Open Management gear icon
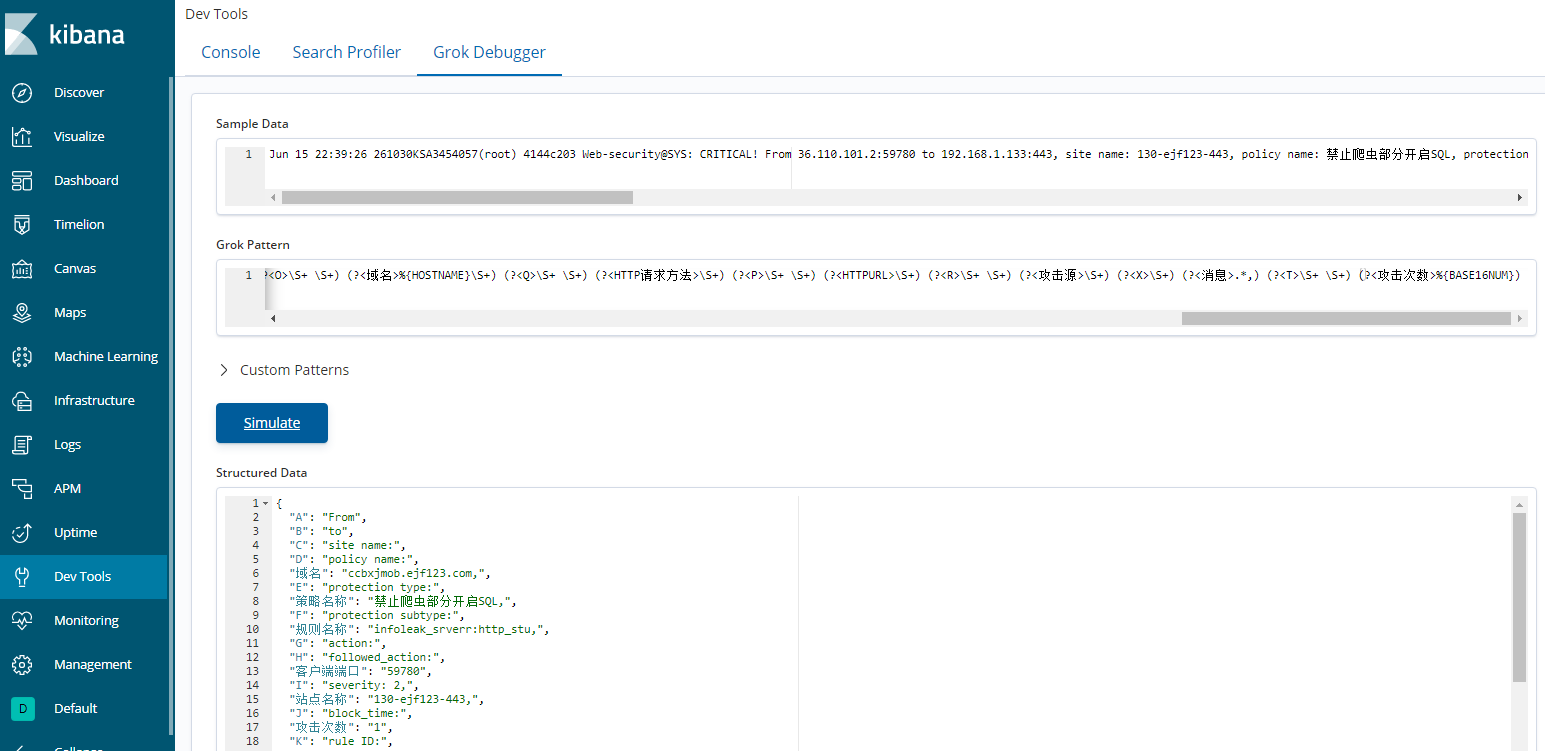The width and height of the screenshot is (1545, 751). pyautogui.click(x=22, y=664)
